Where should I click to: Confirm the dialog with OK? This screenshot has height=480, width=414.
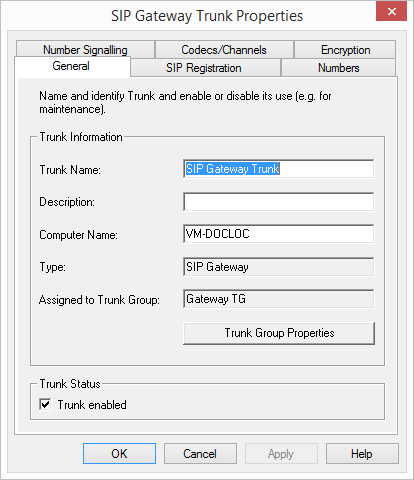pos(119,454)
